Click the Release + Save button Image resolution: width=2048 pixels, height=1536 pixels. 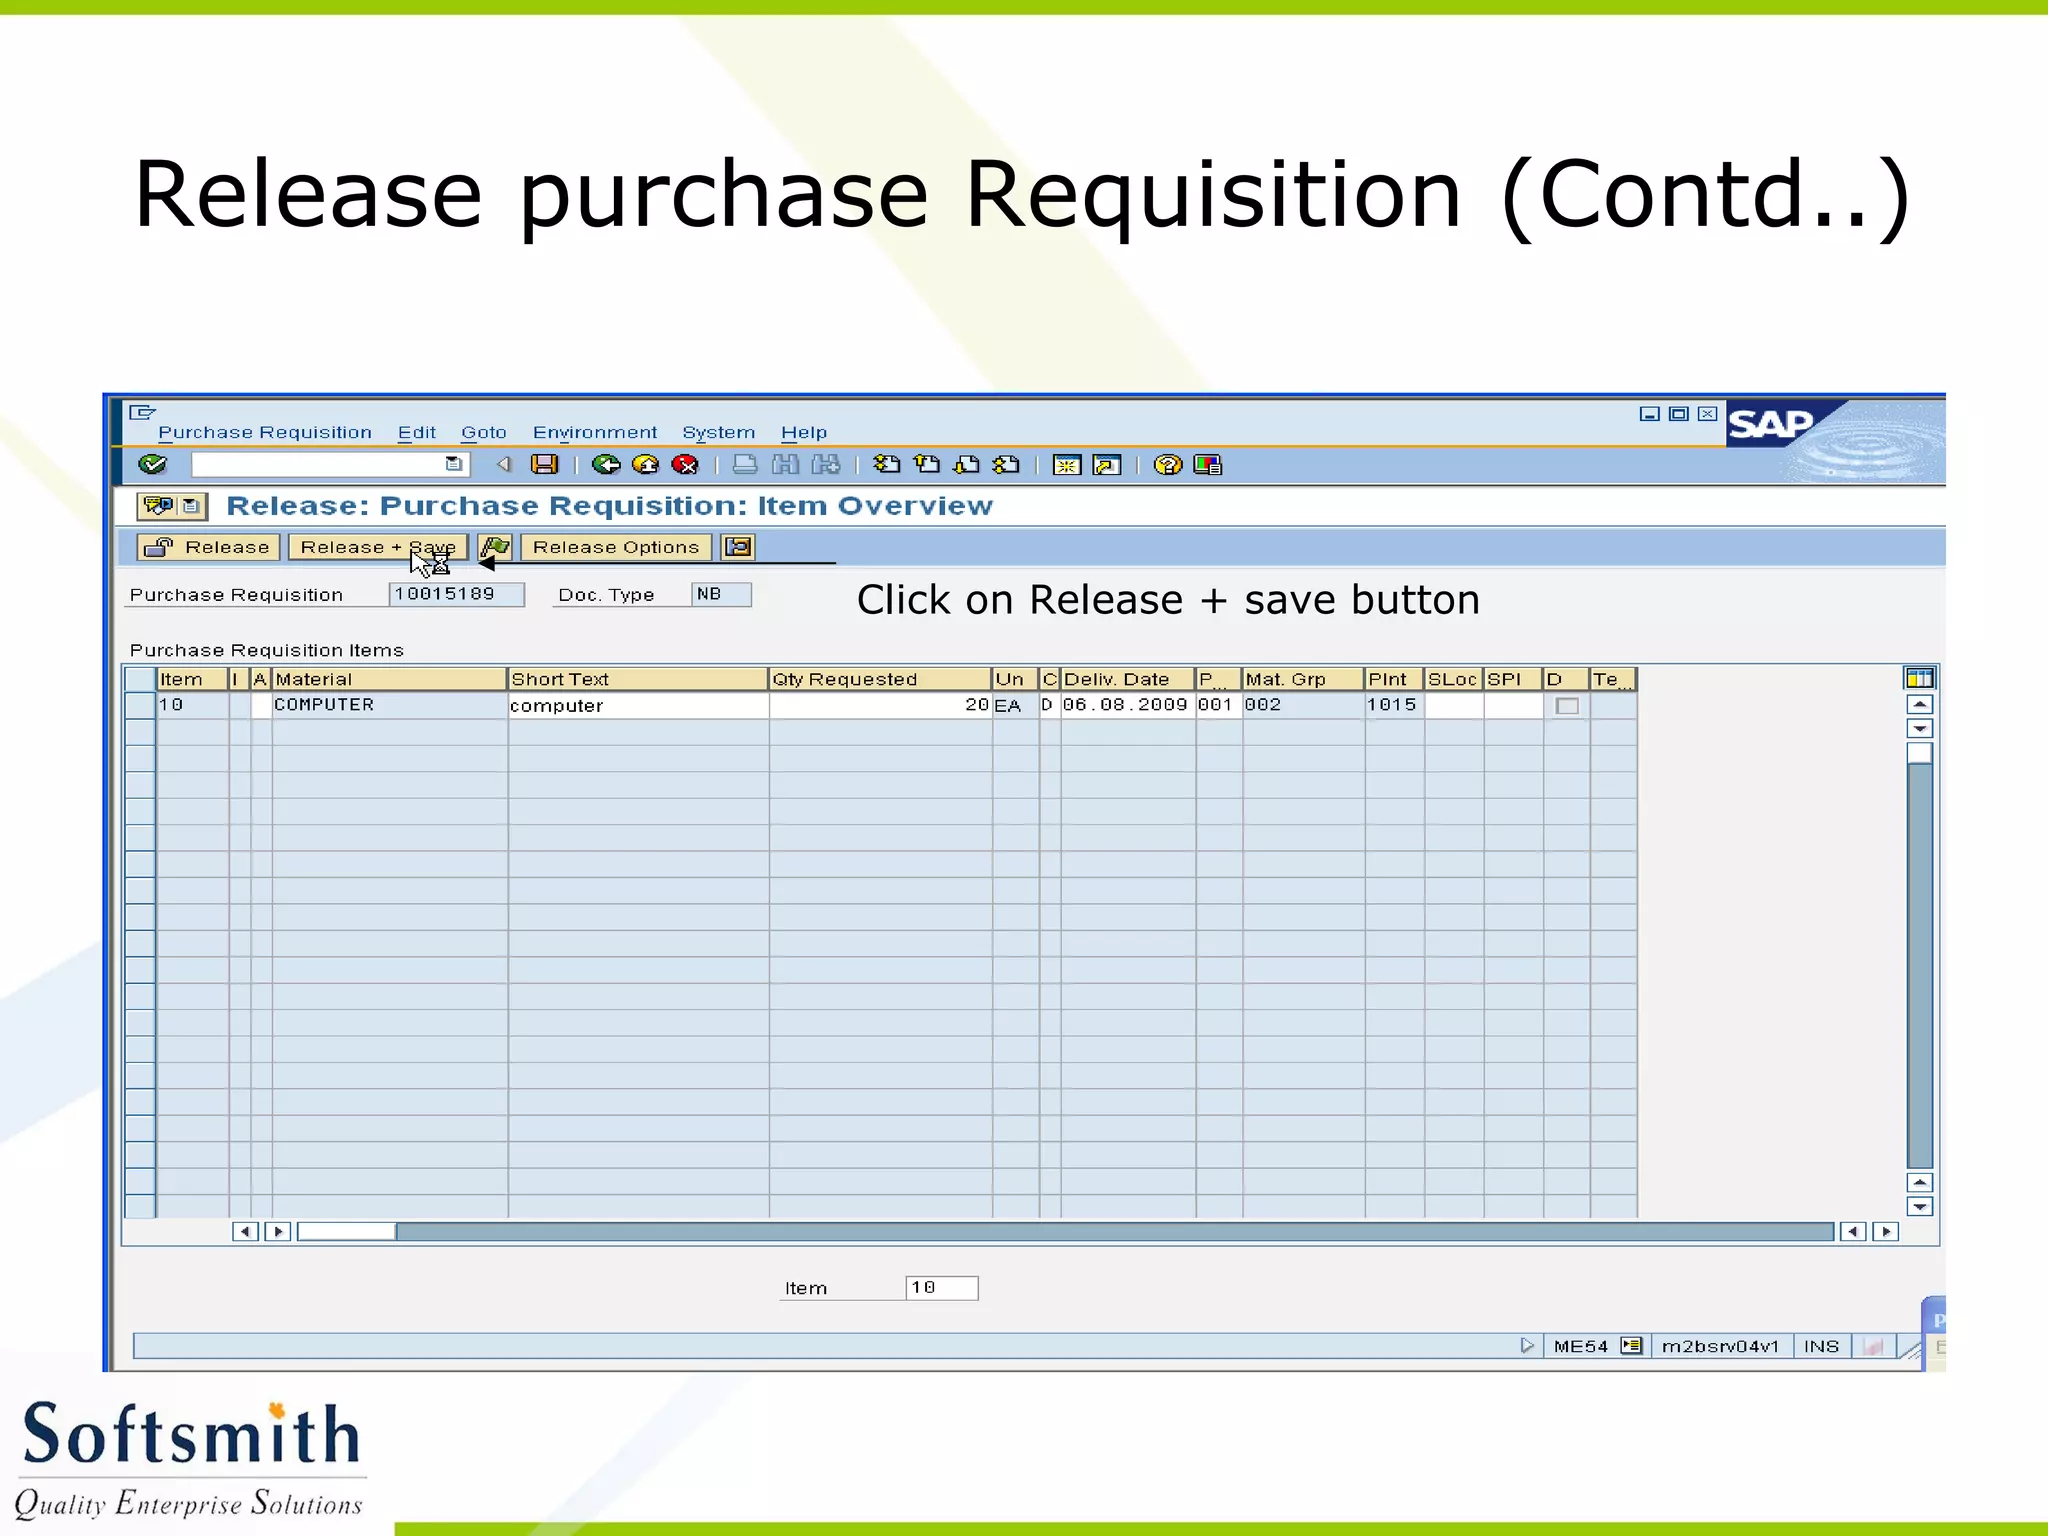pos(378,547)
